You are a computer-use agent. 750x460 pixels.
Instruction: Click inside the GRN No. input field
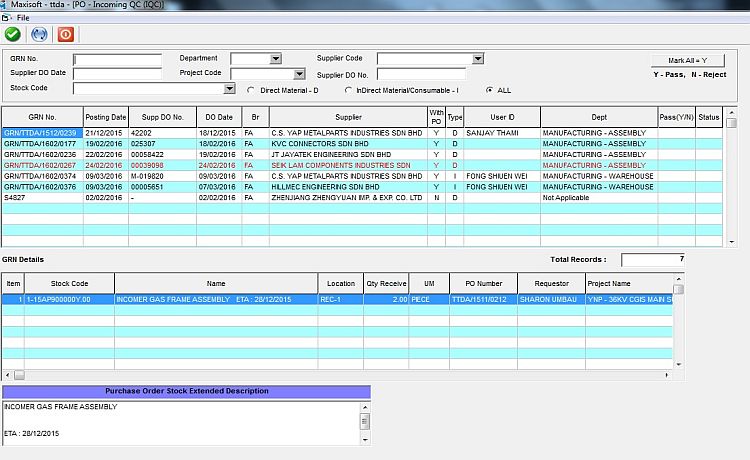(117, 59)
